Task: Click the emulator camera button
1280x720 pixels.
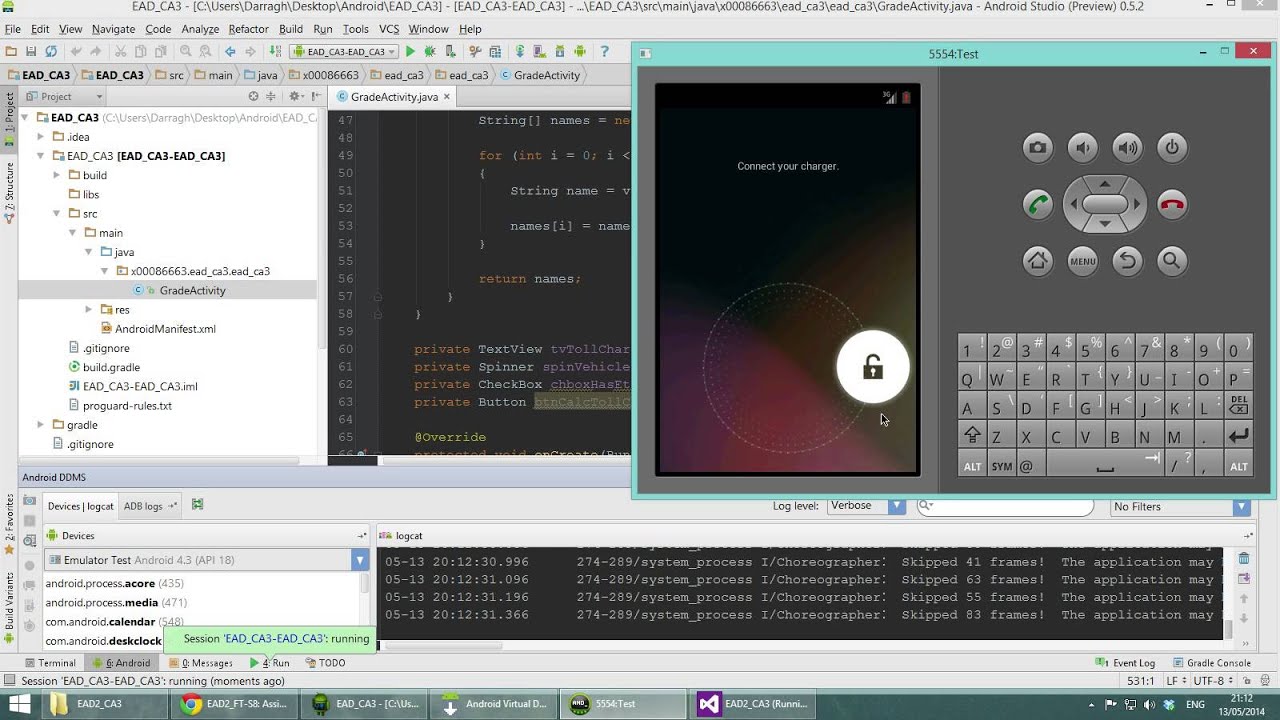Action: [x=1038, y=148]
